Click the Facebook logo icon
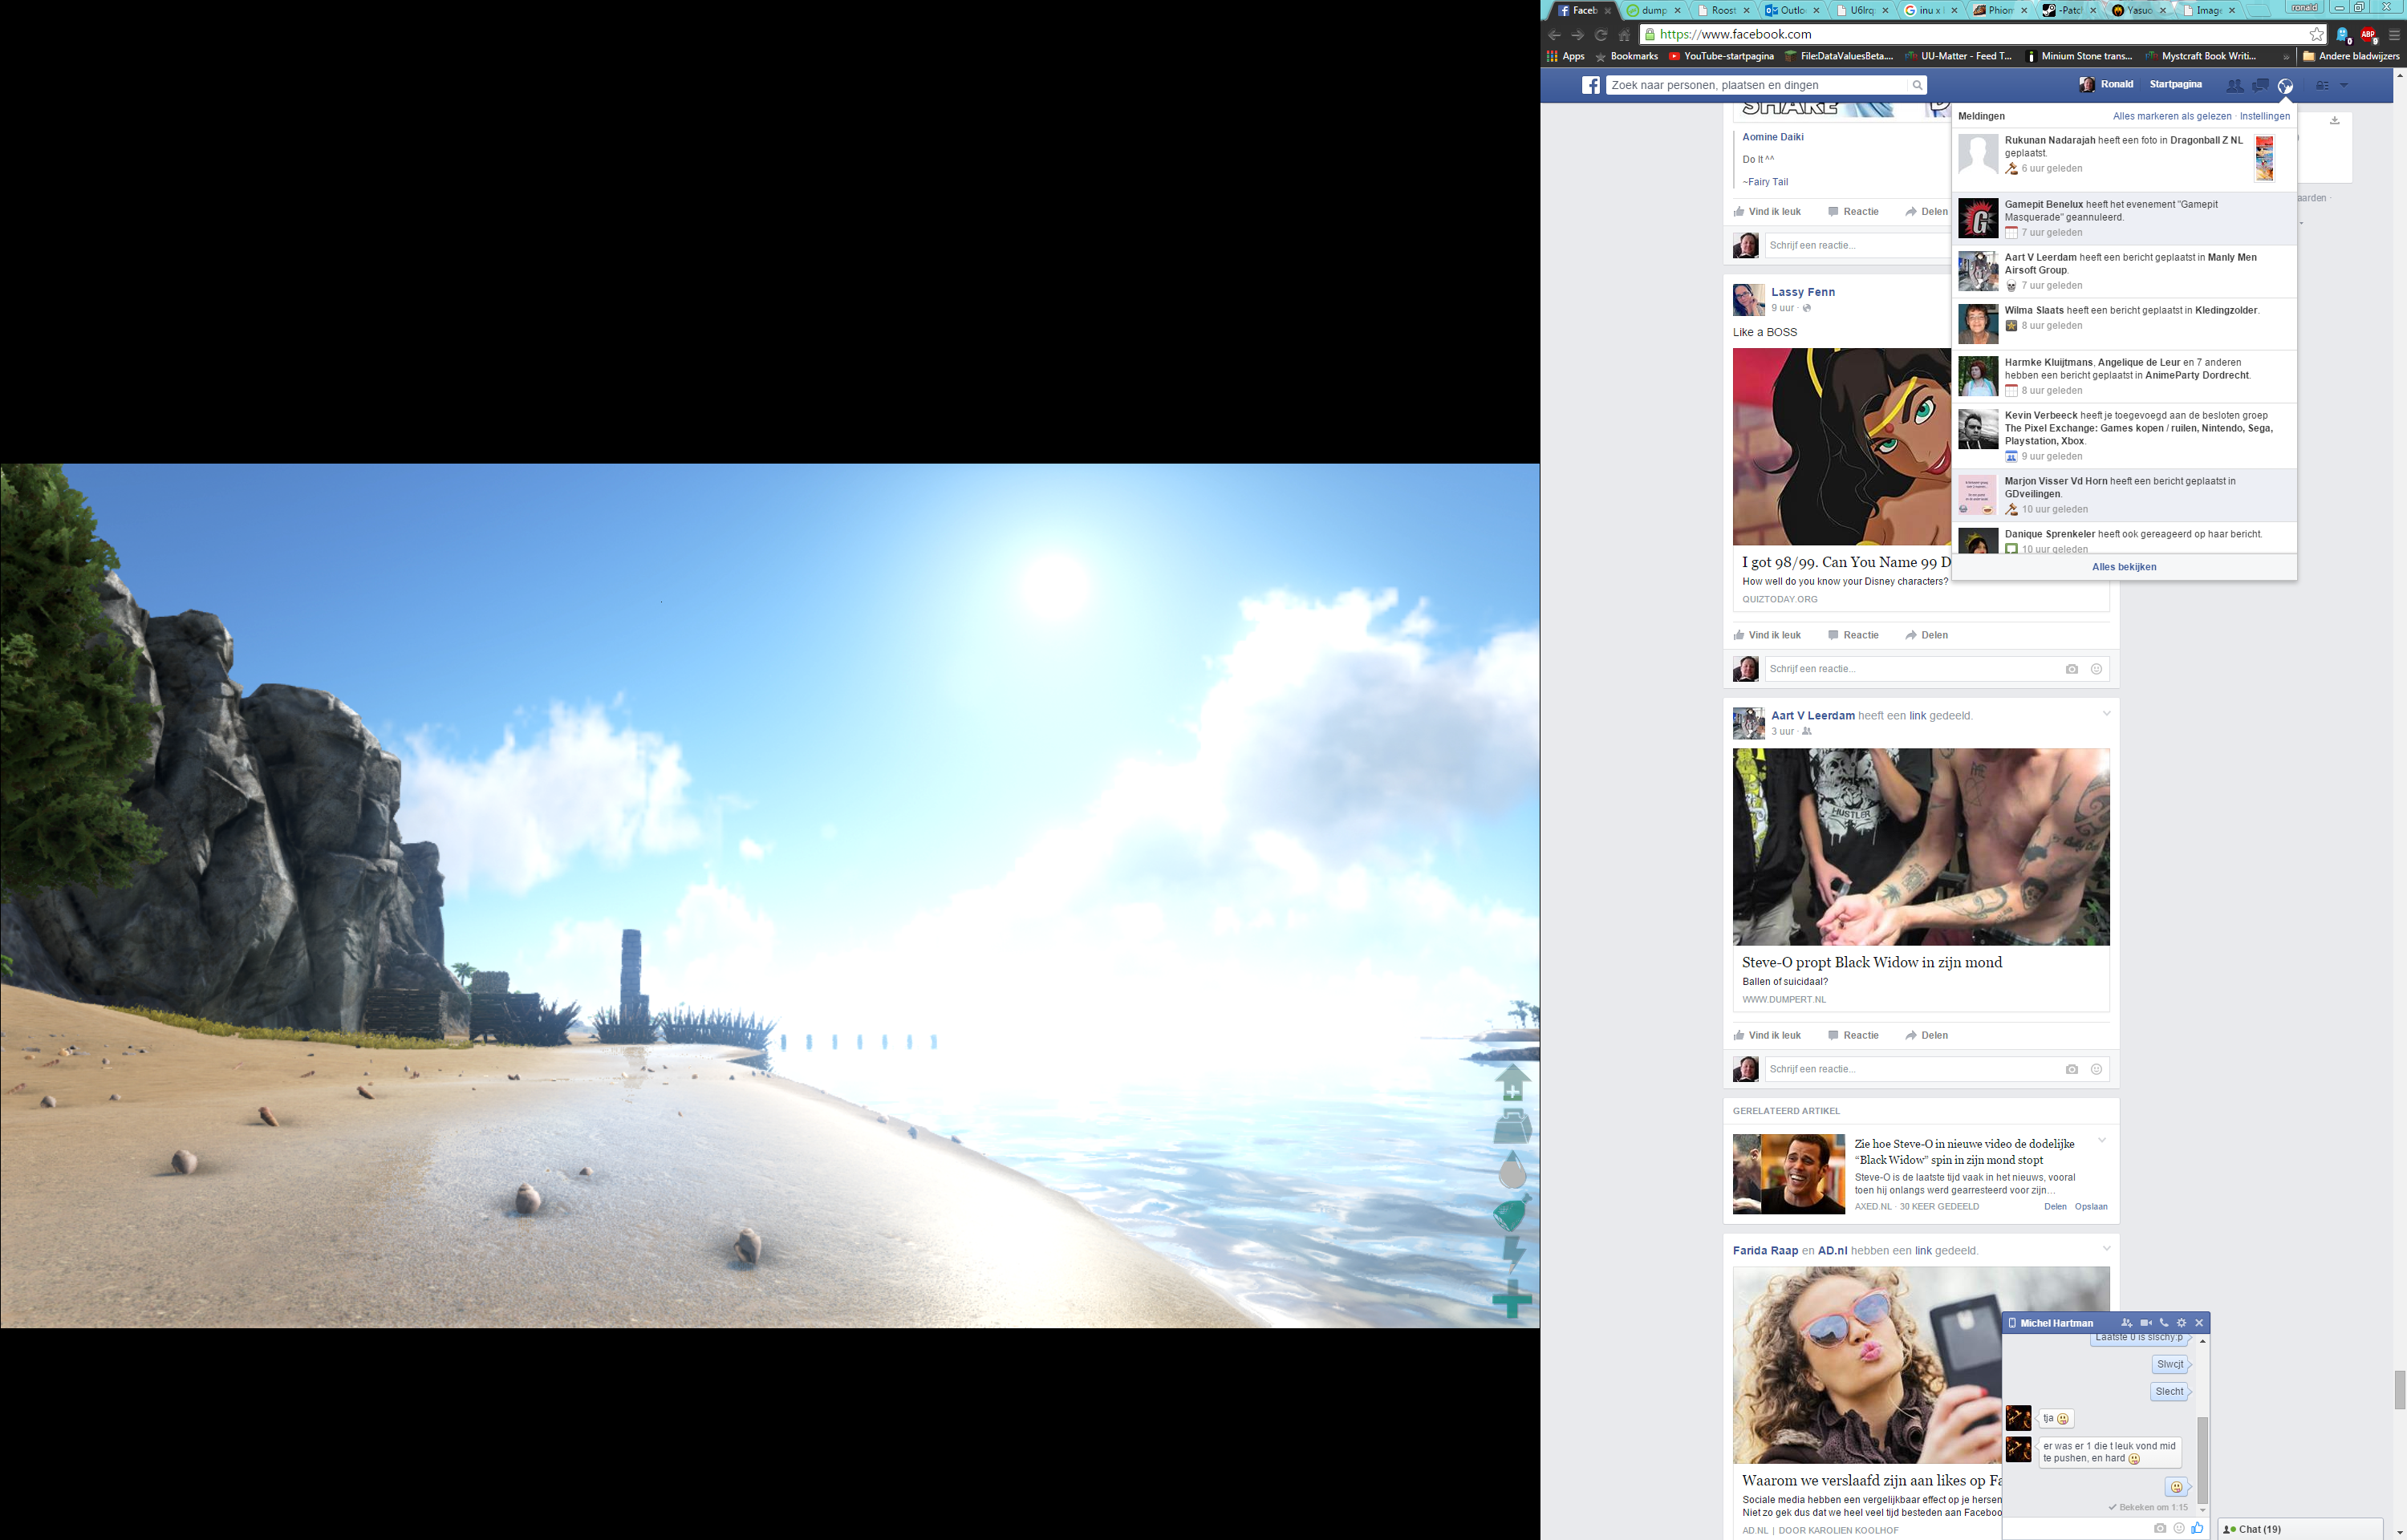This screenshot has width=2407, height=1540. click(x=1590, y=85)
